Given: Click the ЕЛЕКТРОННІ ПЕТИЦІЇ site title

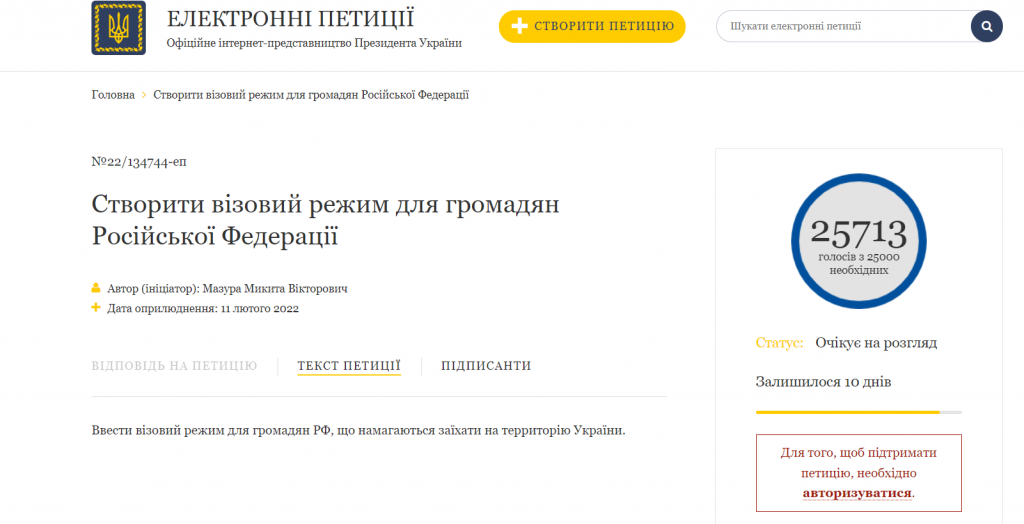Looking at the screenshot, I should 290,19.
